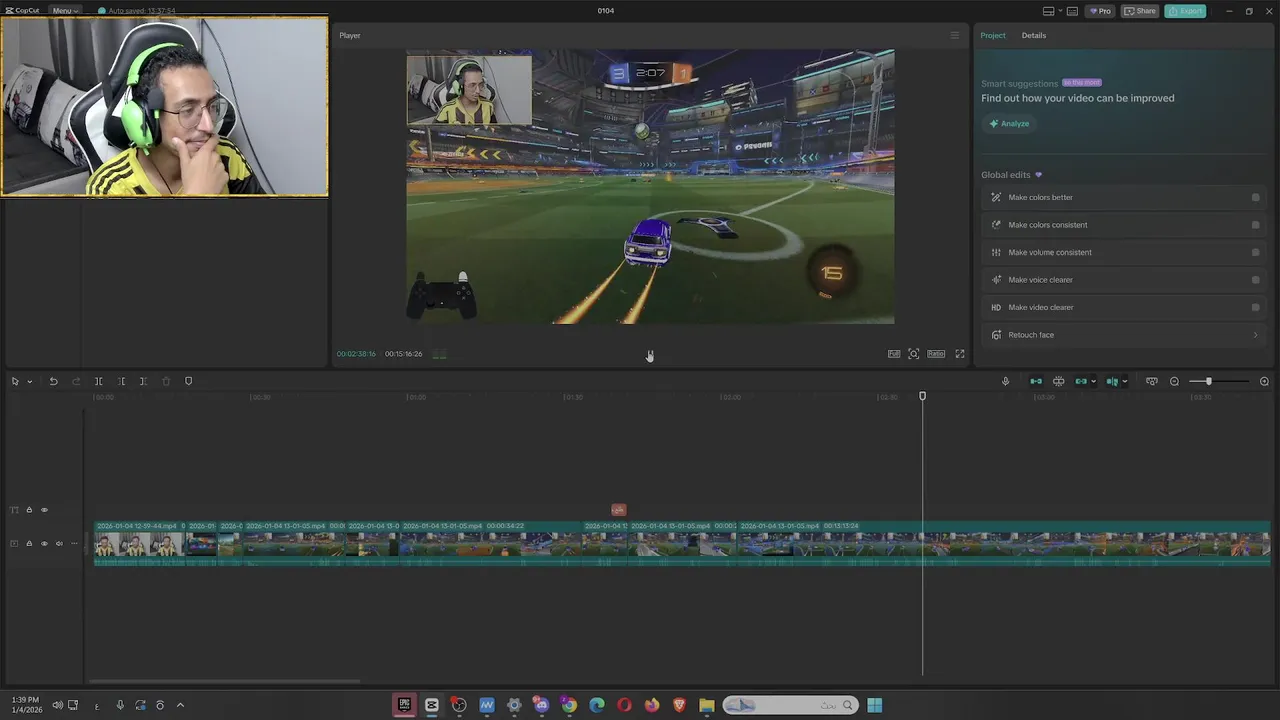Enable Make colors better
This screenshot has height=720, width=1280.
(x=1256, y=197)
